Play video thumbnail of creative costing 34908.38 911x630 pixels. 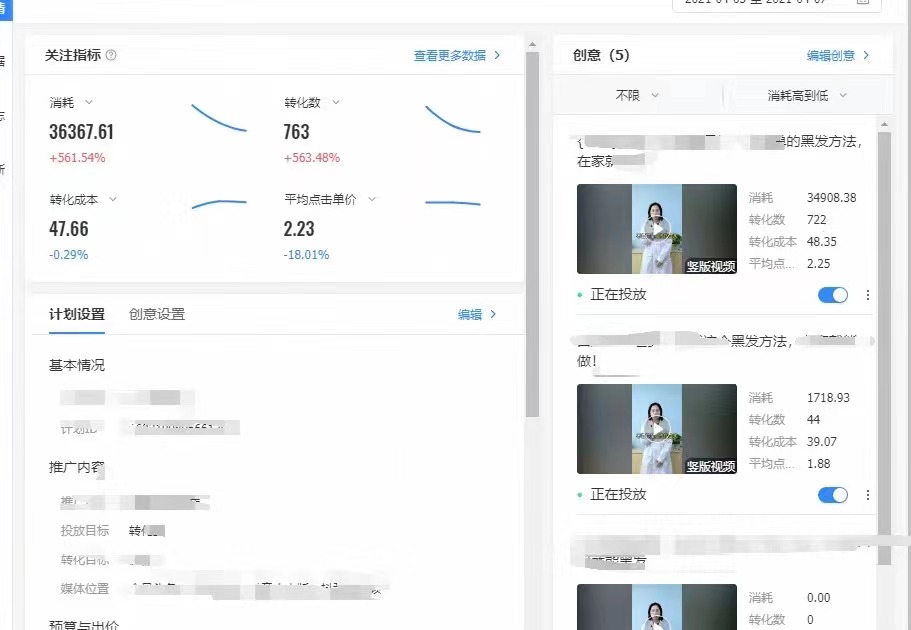[x=657, y=229]
